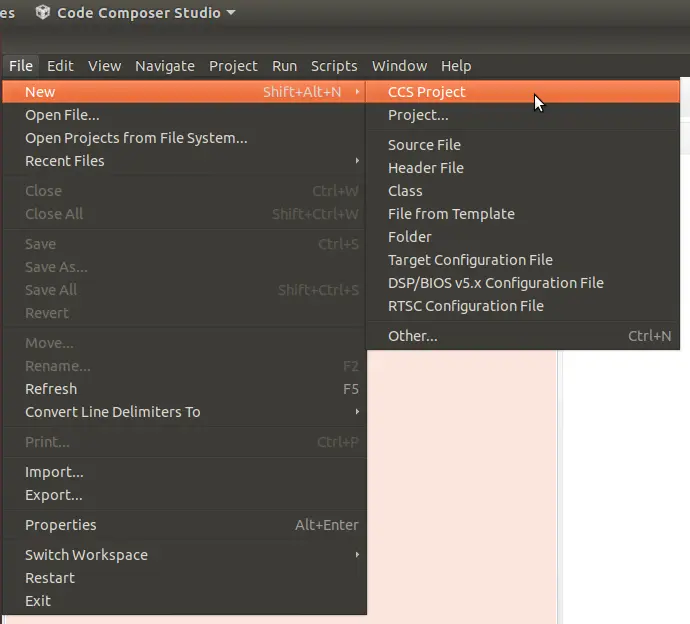The width and height of the screenshot is (690, 624).
Task: Create a new Folder
Action: pyautogui.click(x=523, y=237)
